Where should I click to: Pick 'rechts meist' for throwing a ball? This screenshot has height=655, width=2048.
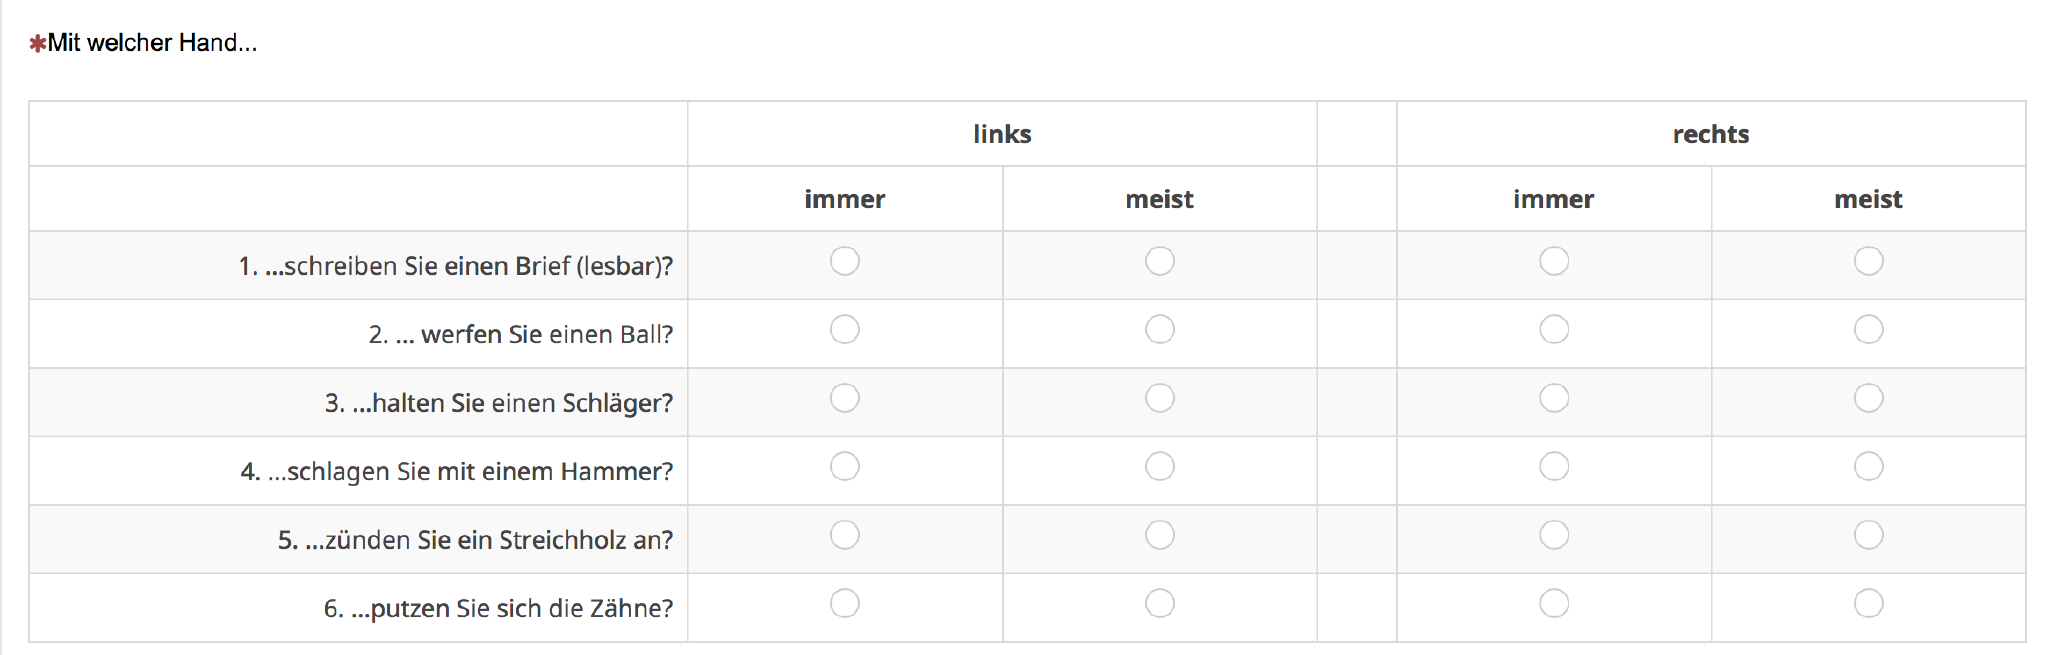[x=1869, y=330]
